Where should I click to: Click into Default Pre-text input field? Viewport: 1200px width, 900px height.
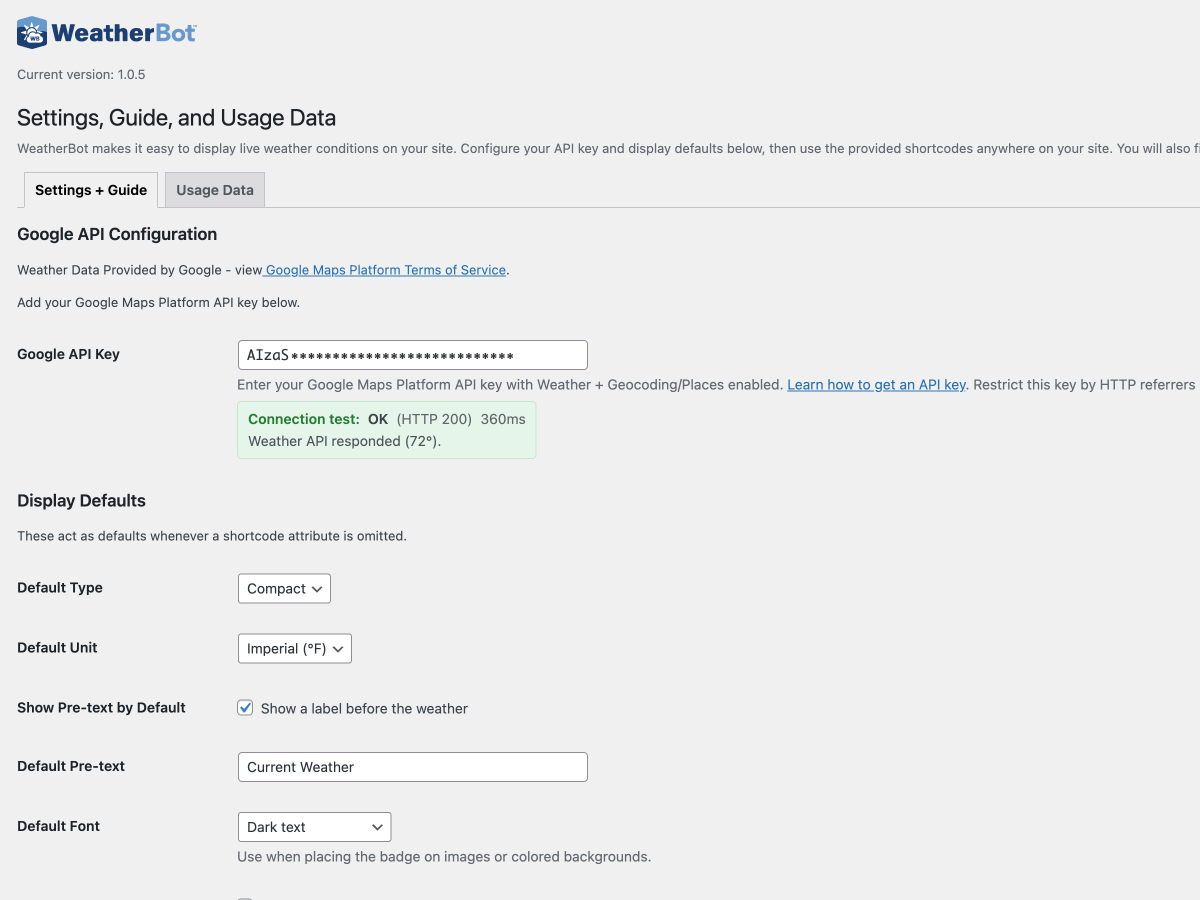coord(412,767)
